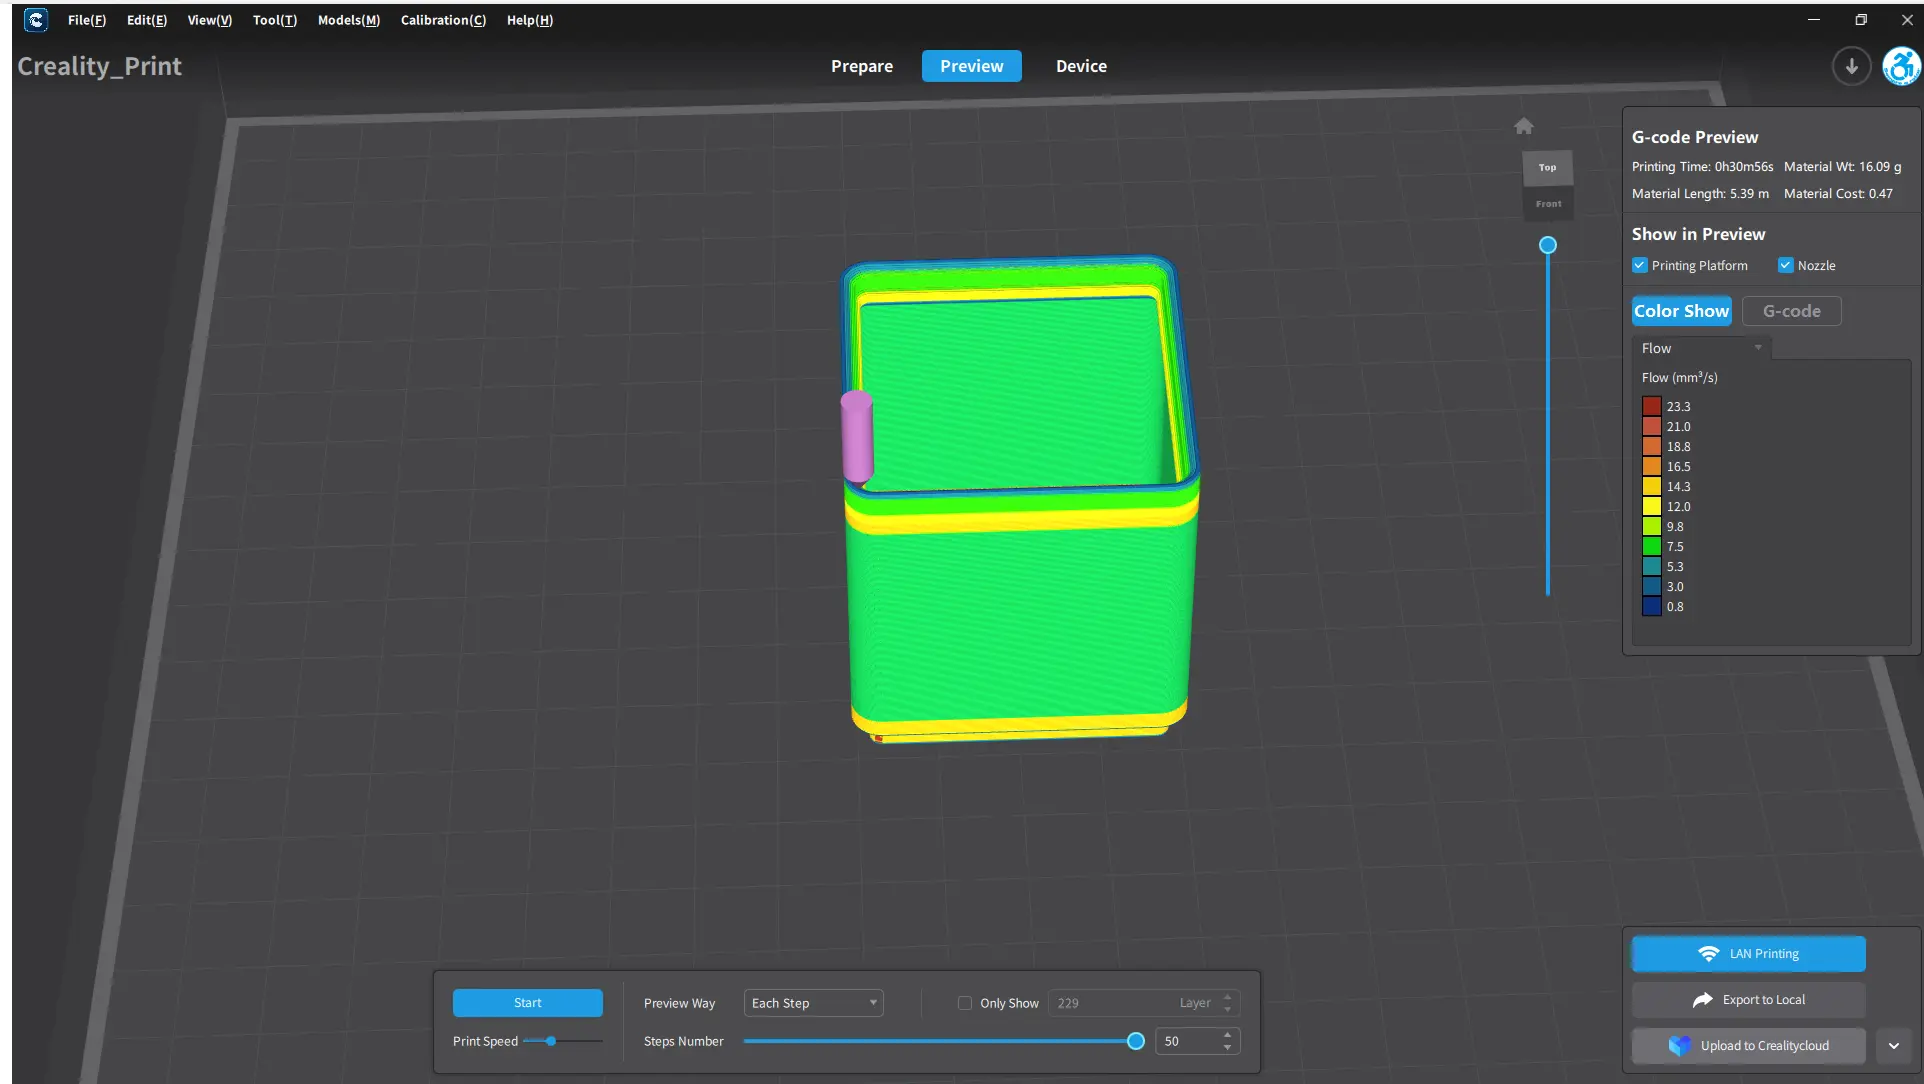
Task: Click the vertical layer slider handle
Action: pos(1548,245)
